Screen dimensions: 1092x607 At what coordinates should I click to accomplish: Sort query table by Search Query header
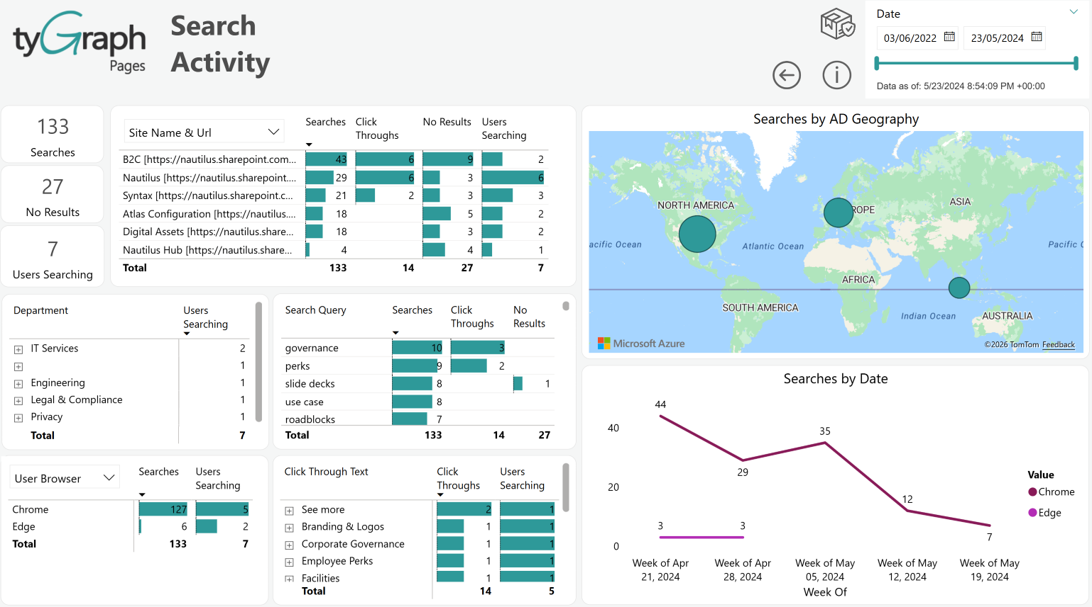point(315,310)
